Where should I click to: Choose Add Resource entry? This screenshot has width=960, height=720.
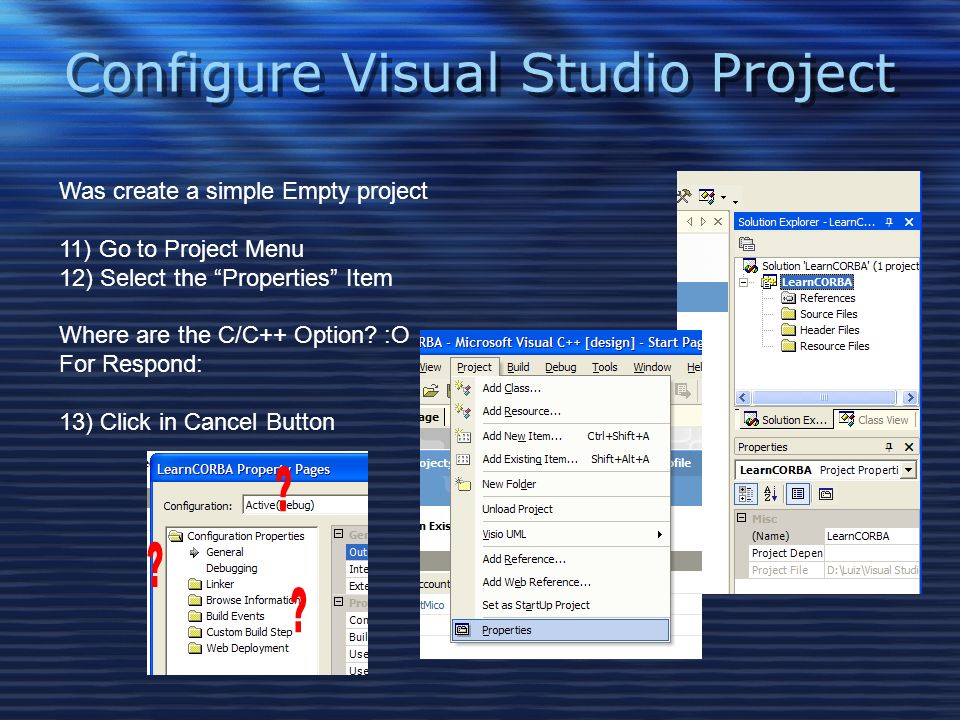[521, 411]
